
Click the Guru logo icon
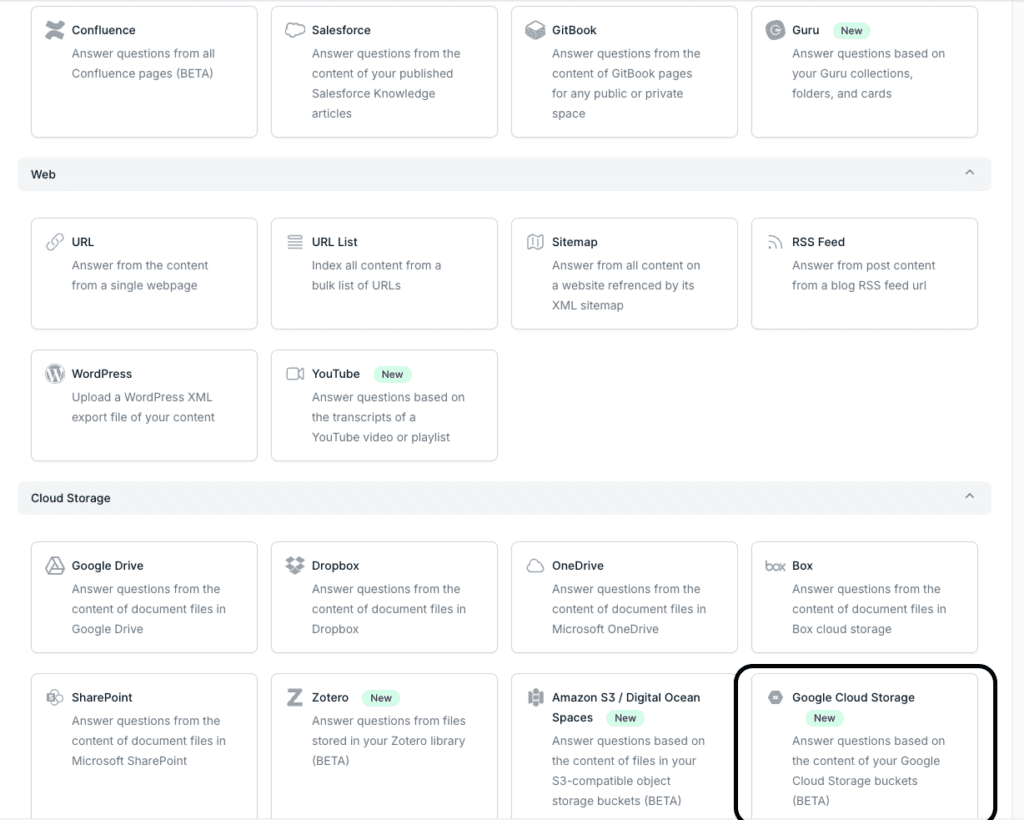click(775, 30)
